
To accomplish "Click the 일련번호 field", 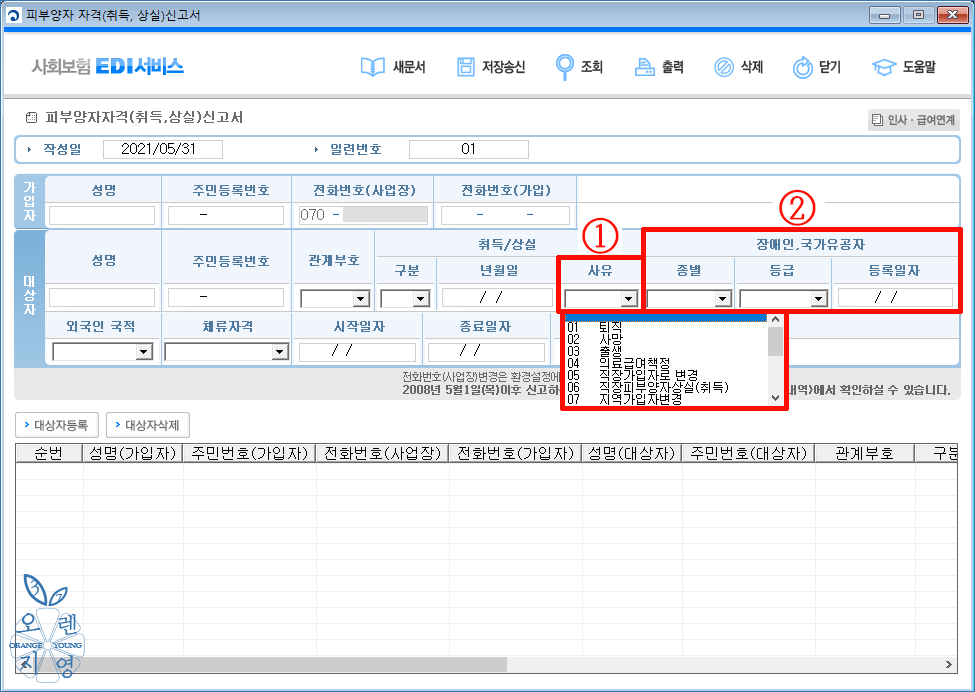I will tap(468, 149).
